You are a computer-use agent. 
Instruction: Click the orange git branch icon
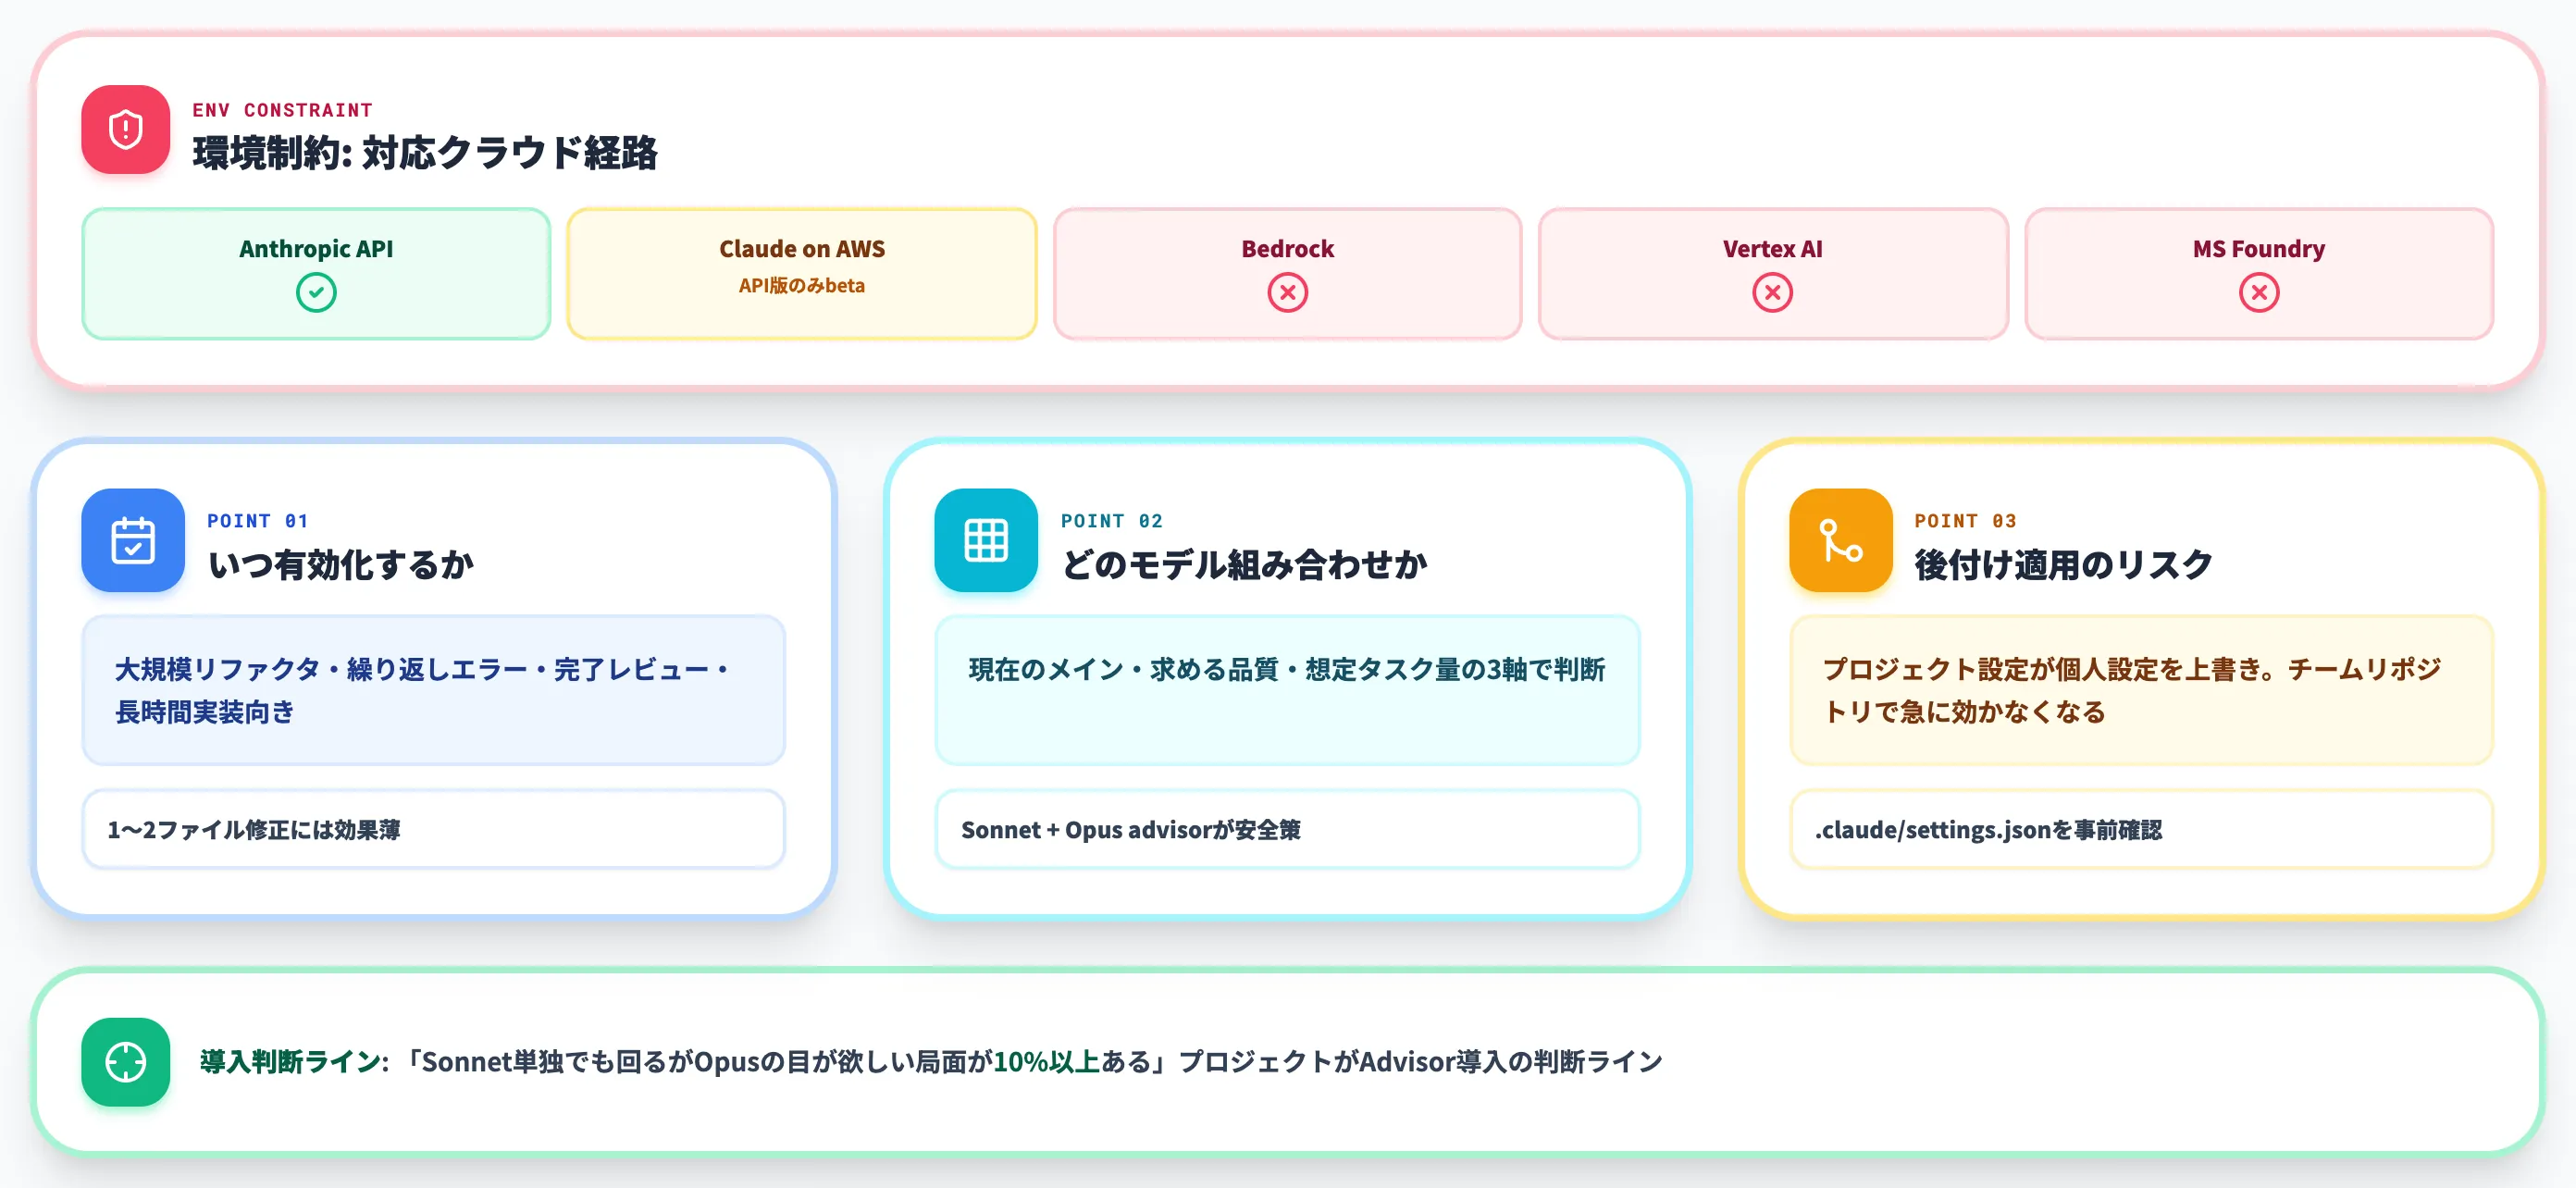1840,540
